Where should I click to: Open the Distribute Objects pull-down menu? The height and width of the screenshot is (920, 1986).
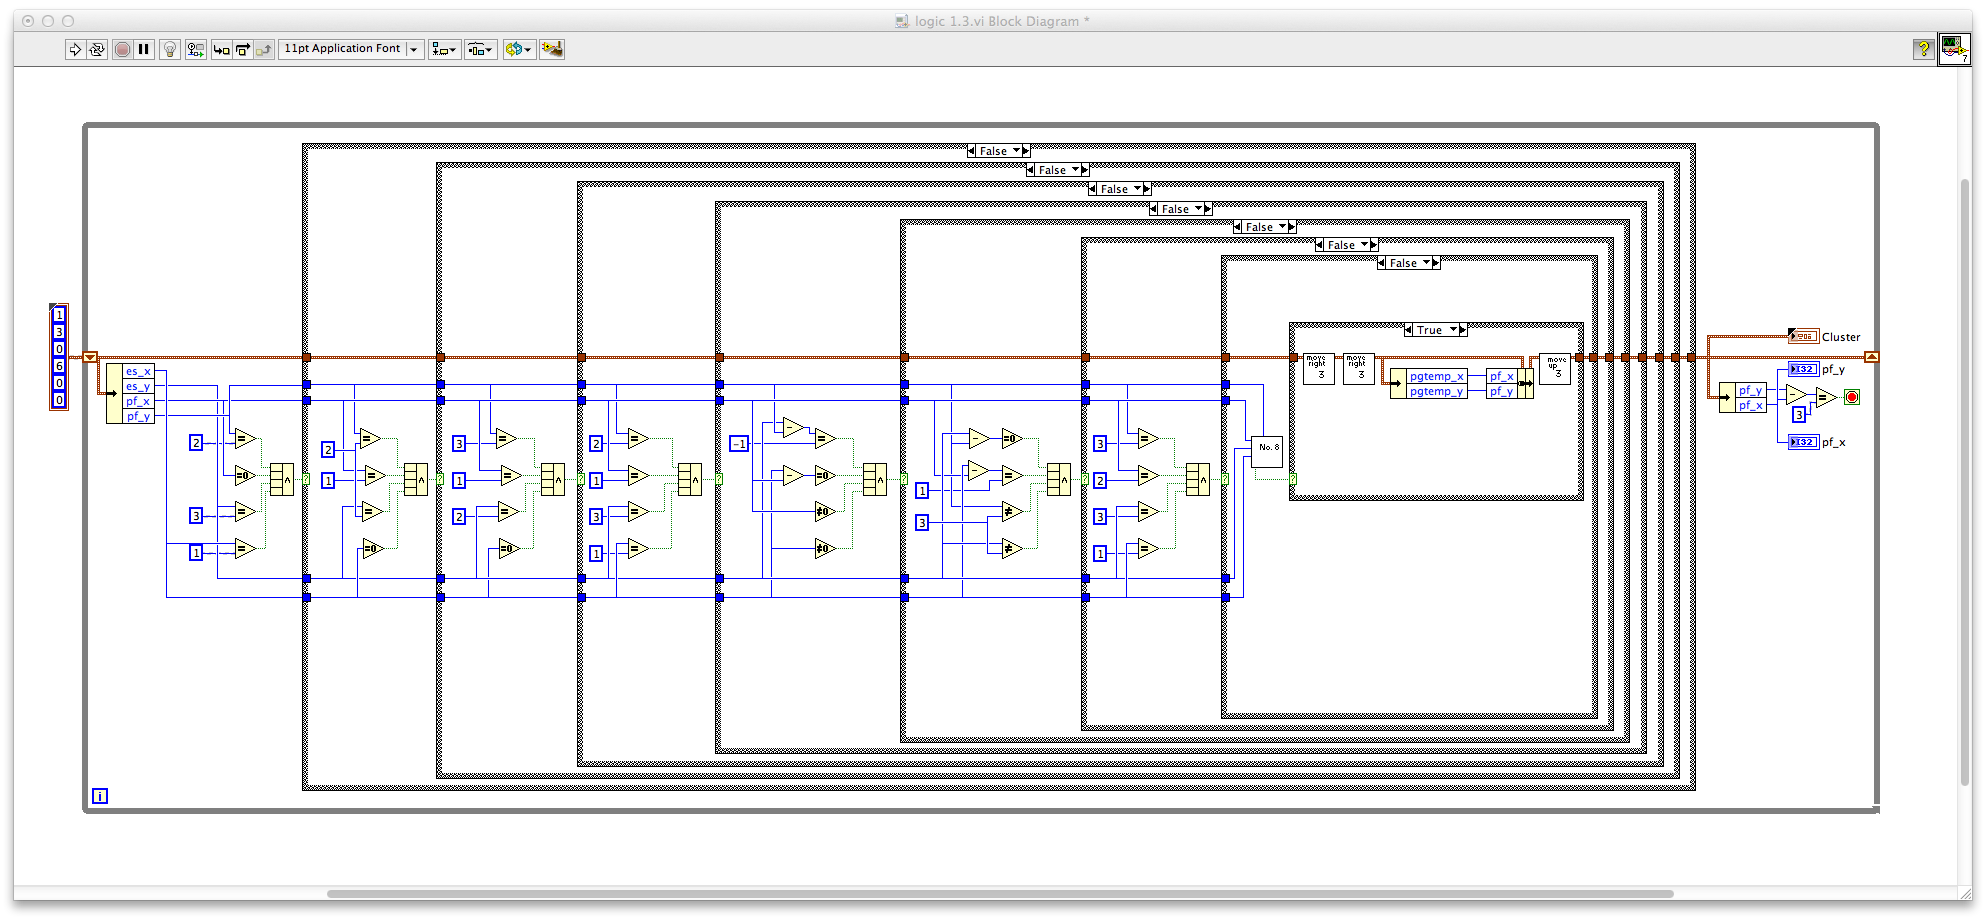point(480,49)
